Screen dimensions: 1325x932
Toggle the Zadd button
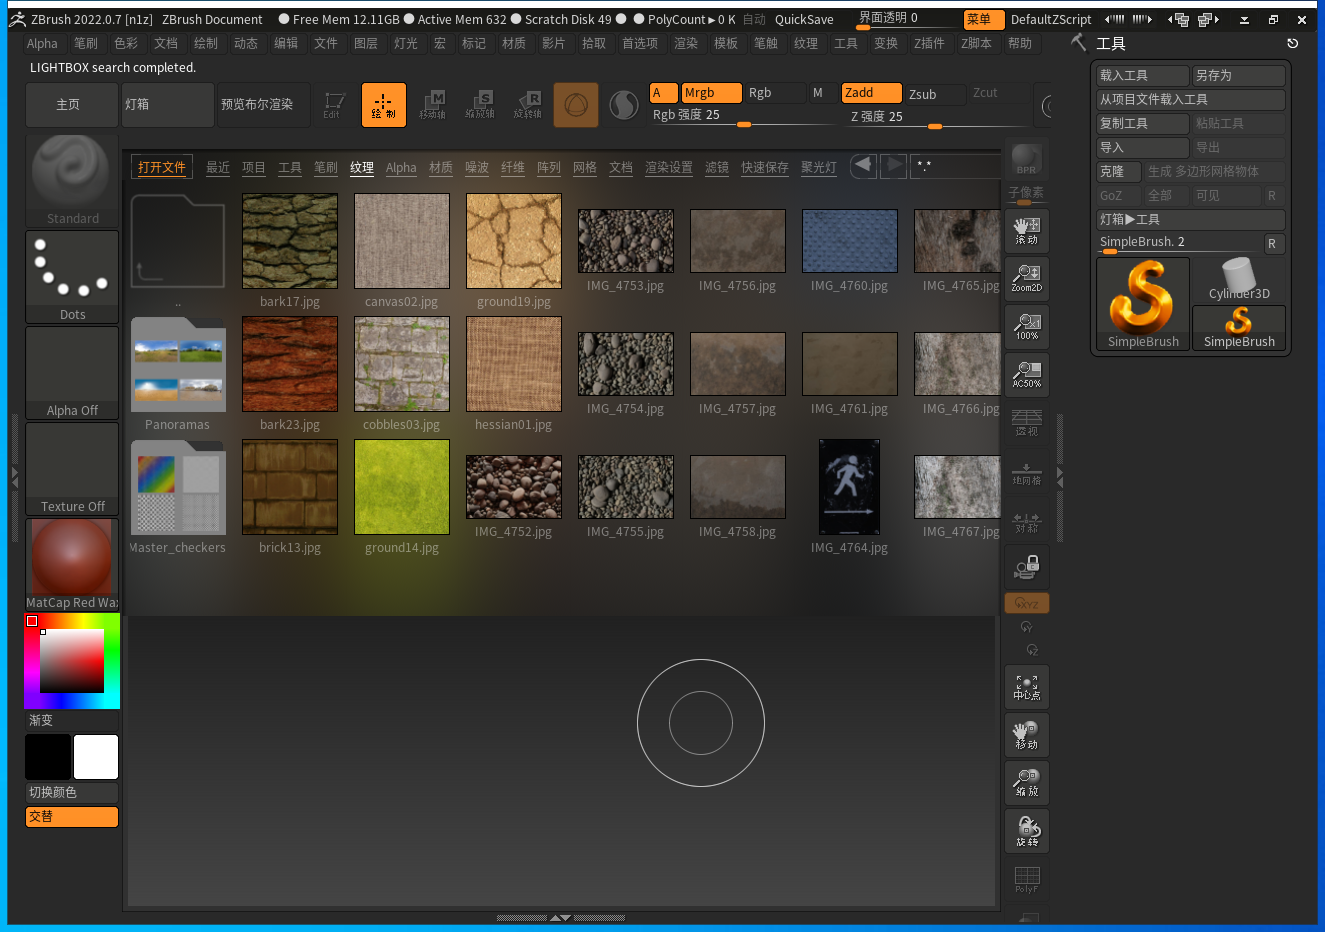[x=871, y=93]
